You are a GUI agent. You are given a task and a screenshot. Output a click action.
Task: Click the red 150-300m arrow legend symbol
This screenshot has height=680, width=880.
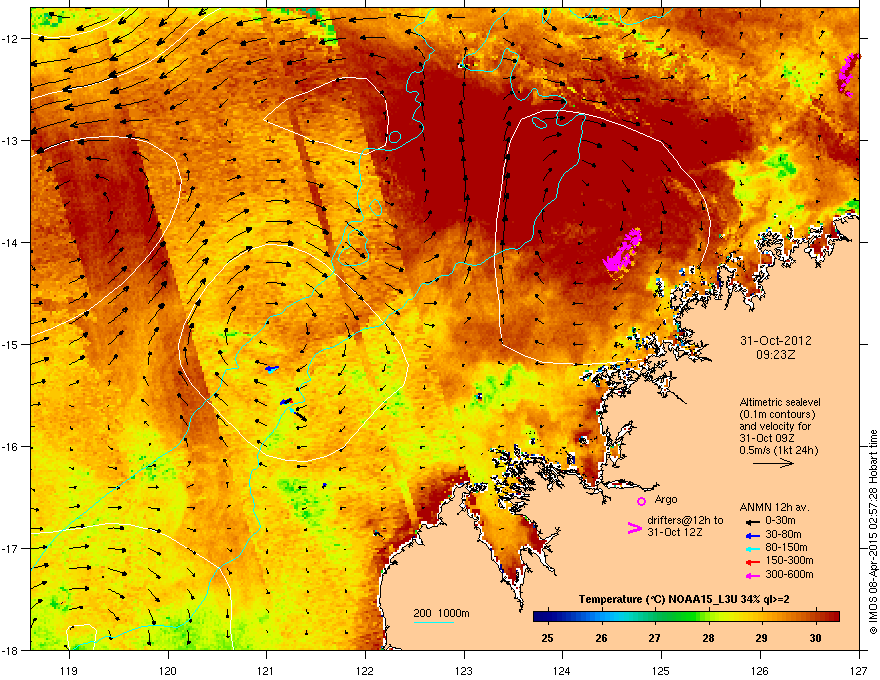(752, 562)
